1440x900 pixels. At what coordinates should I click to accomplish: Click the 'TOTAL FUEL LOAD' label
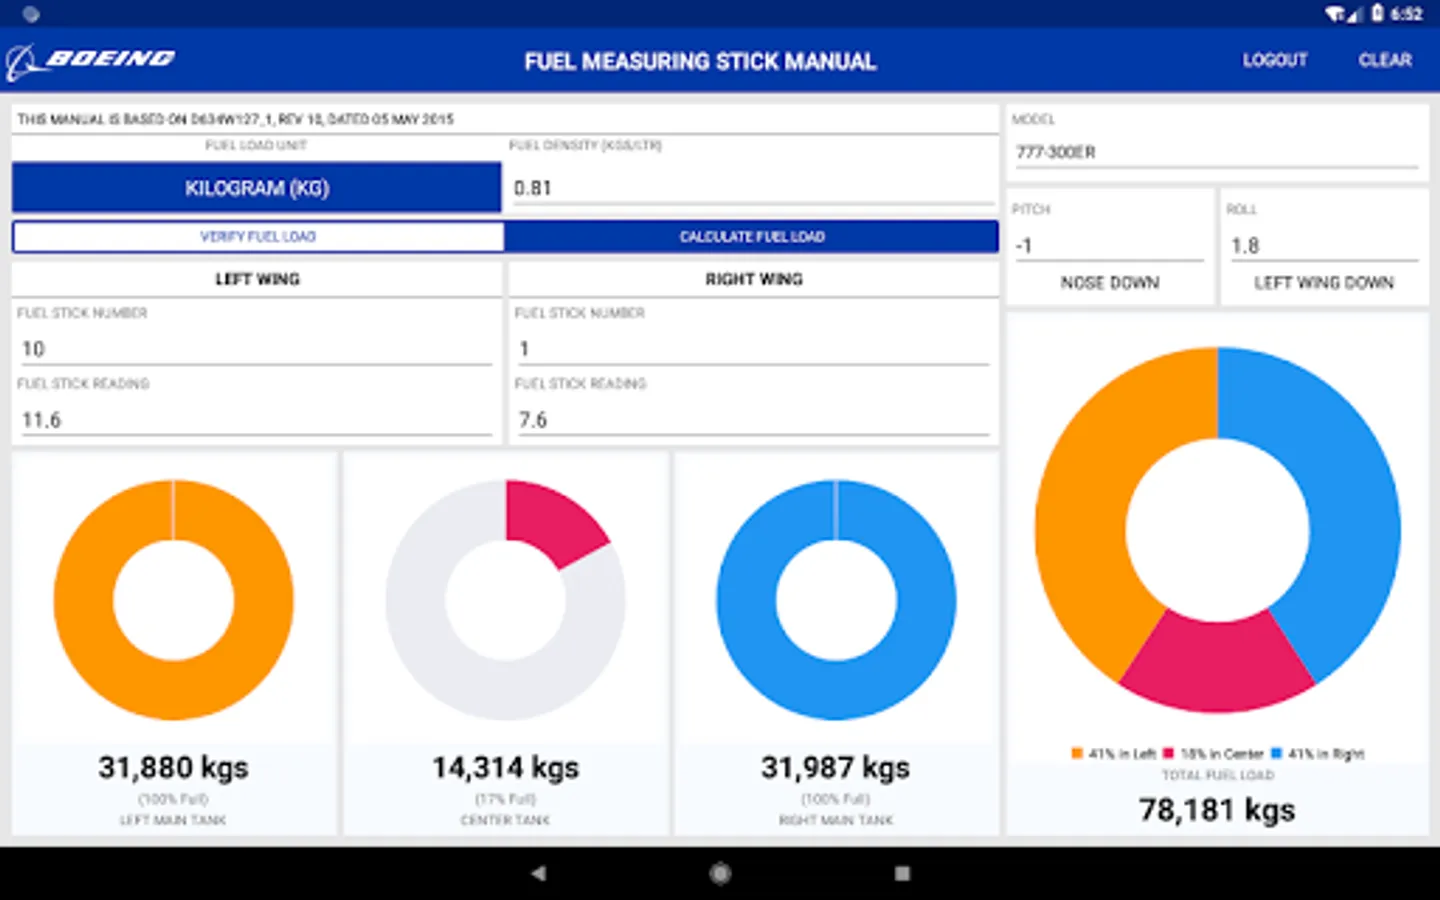(1217, 775)
